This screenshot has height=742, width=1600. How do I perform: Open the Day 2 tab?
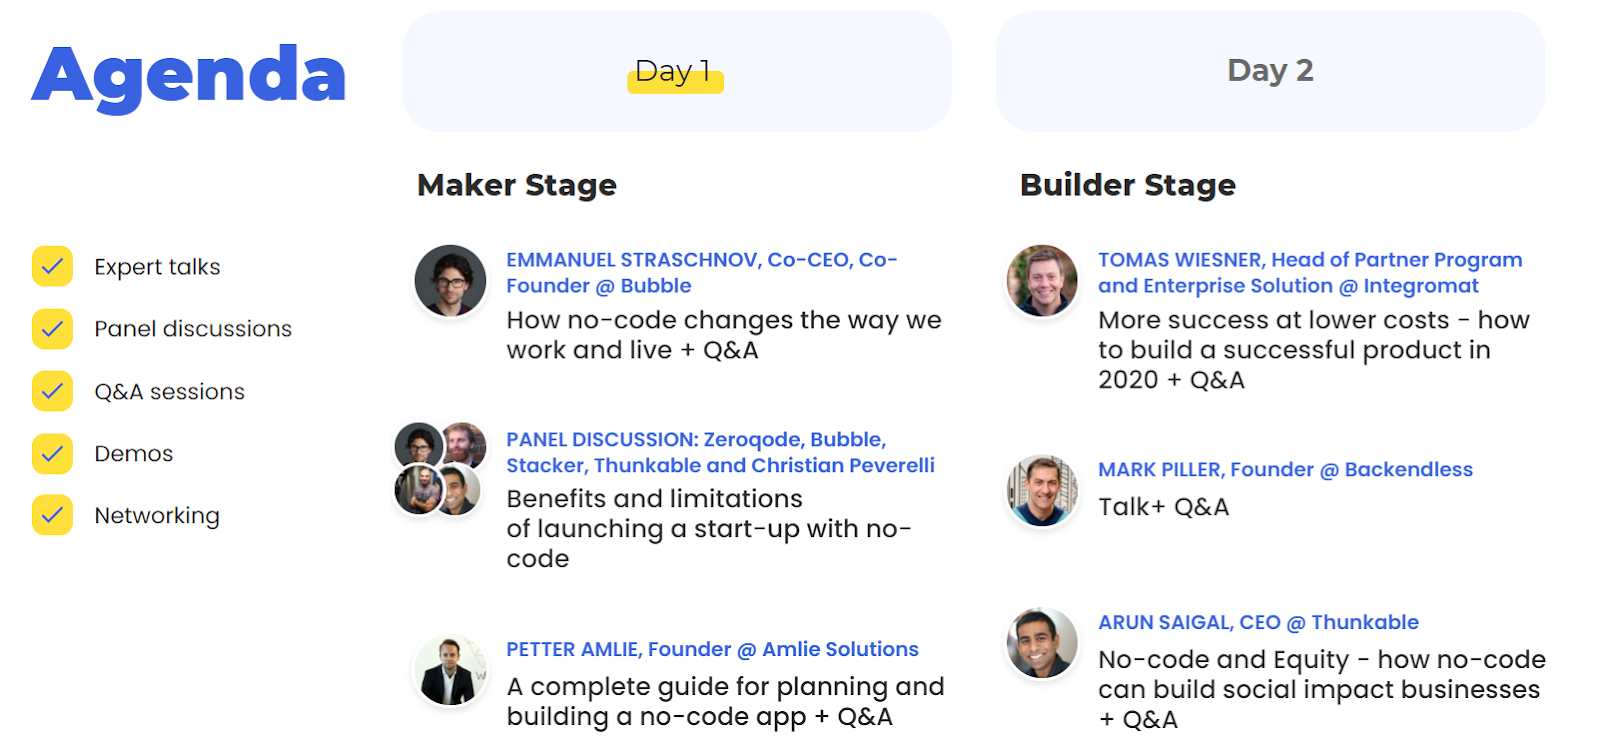[1270, 71]
